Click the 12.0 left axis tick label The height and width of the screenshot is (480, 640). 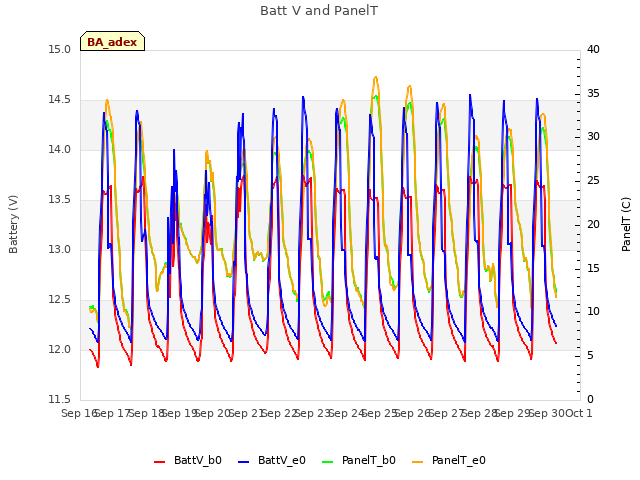[x=60, y=350]
